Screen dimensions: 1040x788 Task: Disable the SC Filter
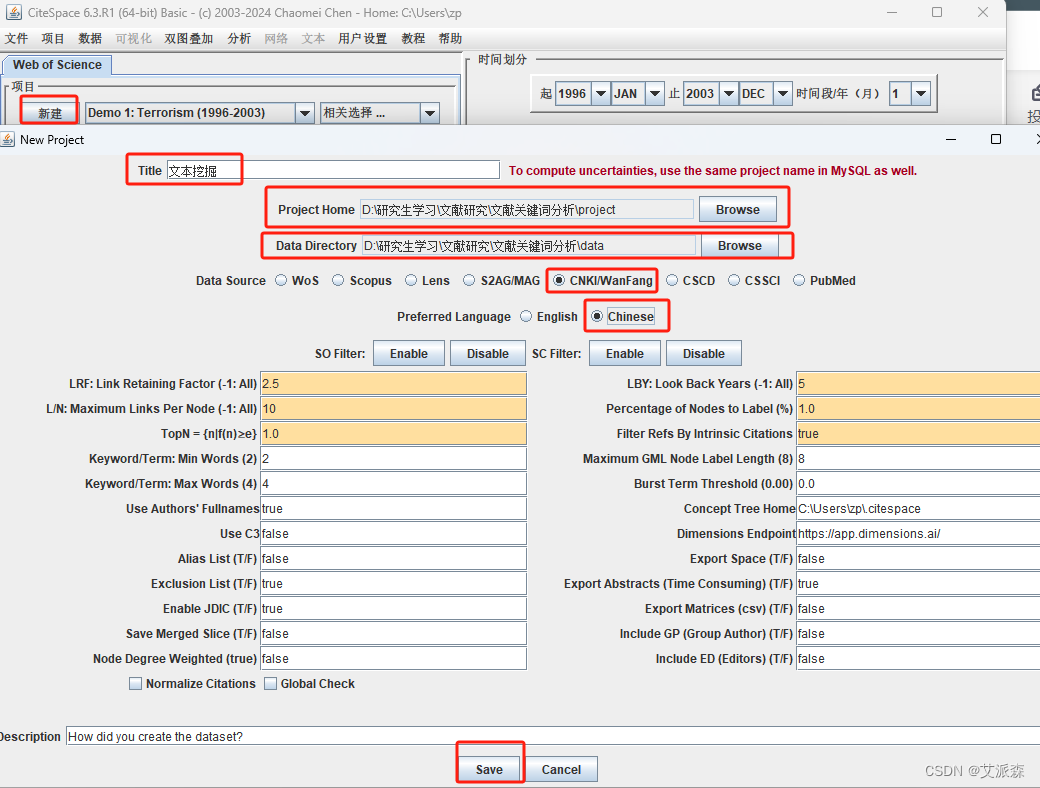[704, 354]
